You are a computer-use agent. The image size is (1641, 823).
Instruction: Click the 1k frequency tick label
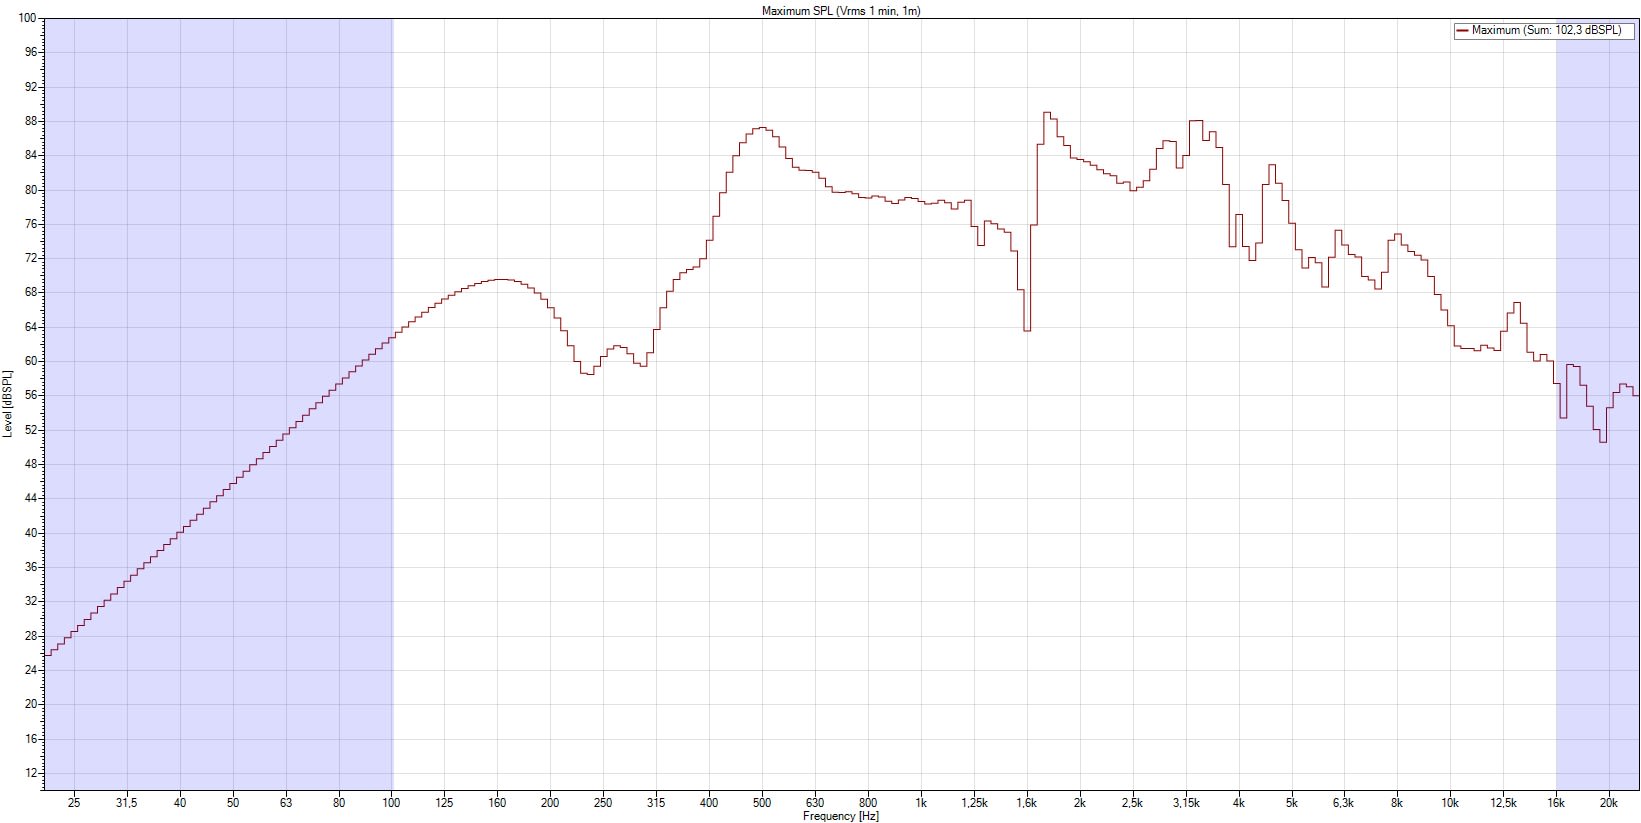pyautogui.click(x=921, y=803)
